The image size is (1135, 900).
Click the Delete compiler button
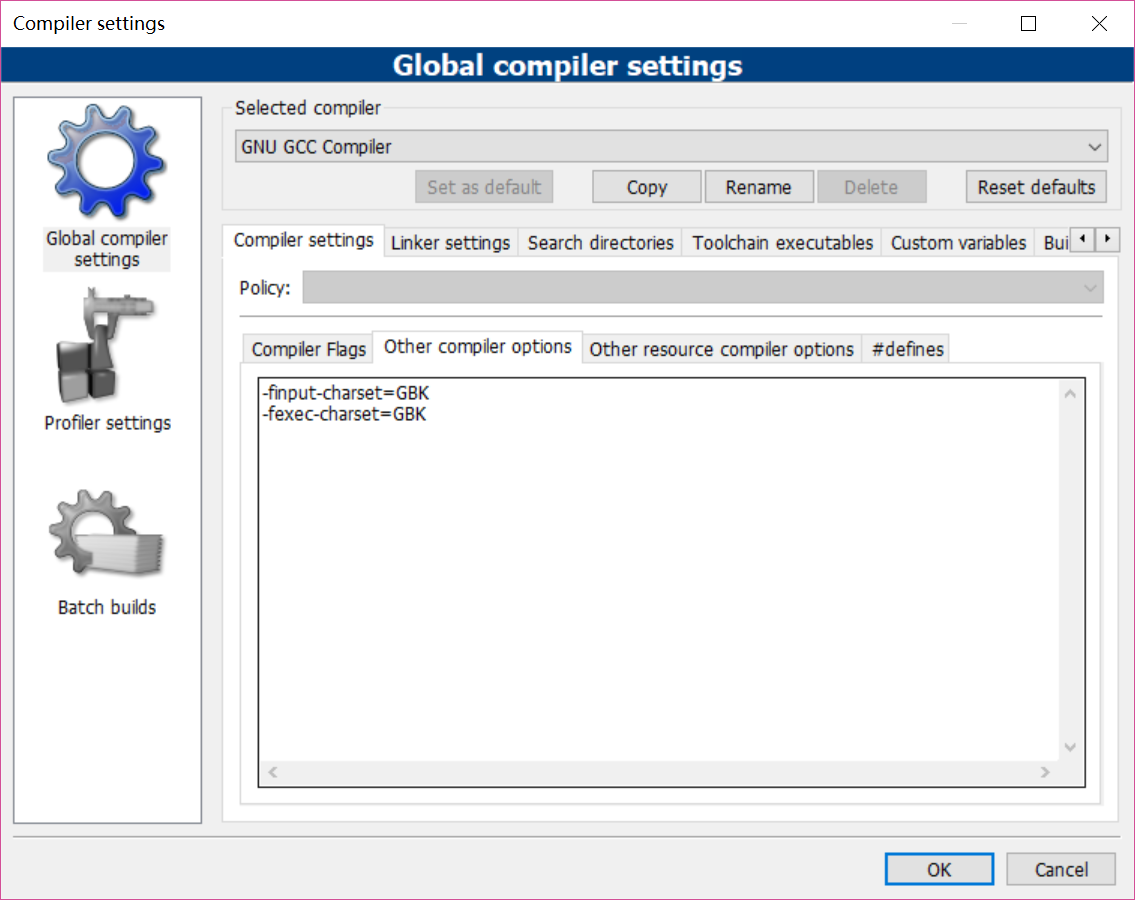tap(871, 188)
